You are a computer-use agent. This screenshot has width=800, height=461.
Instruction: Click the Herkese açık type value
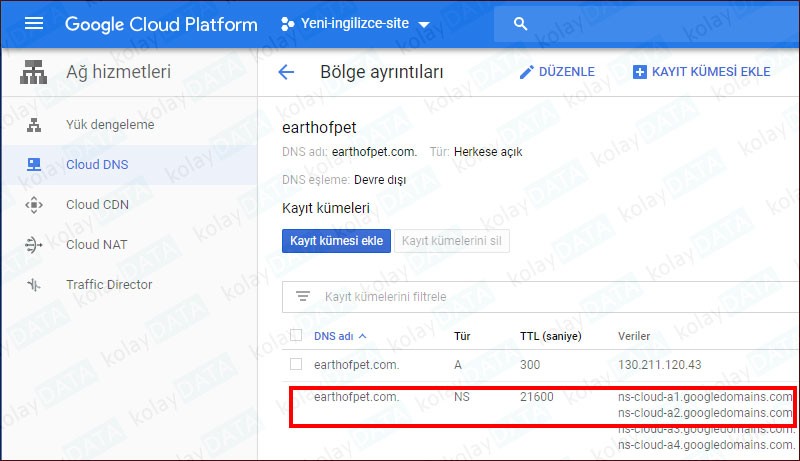point(488,152)
